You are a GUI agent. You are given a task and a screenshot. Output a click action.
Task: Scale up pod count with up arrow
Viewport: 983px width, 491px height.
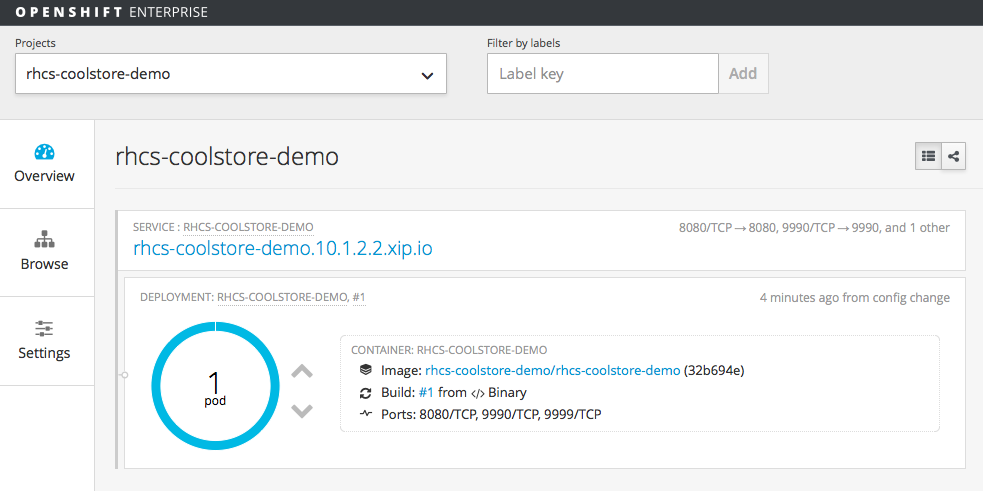pos(302,372)
